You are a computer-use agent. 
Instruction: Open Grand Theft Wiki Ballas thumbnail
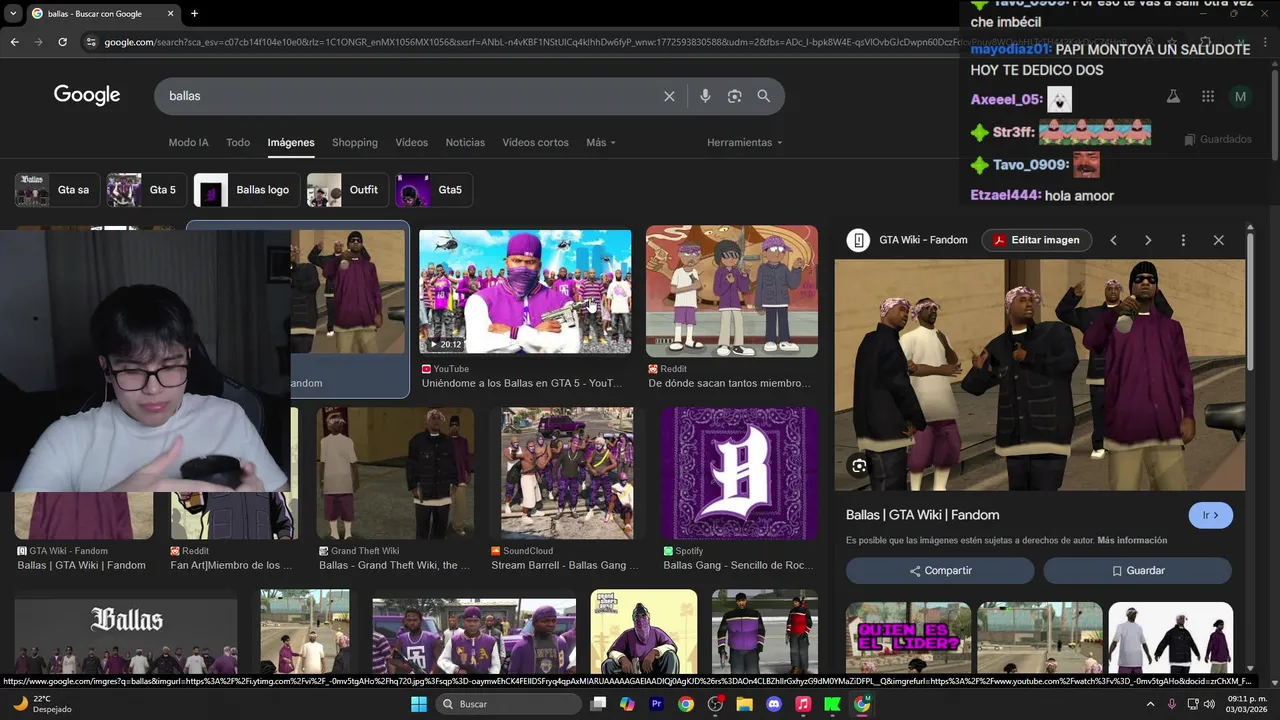point(395,473)
